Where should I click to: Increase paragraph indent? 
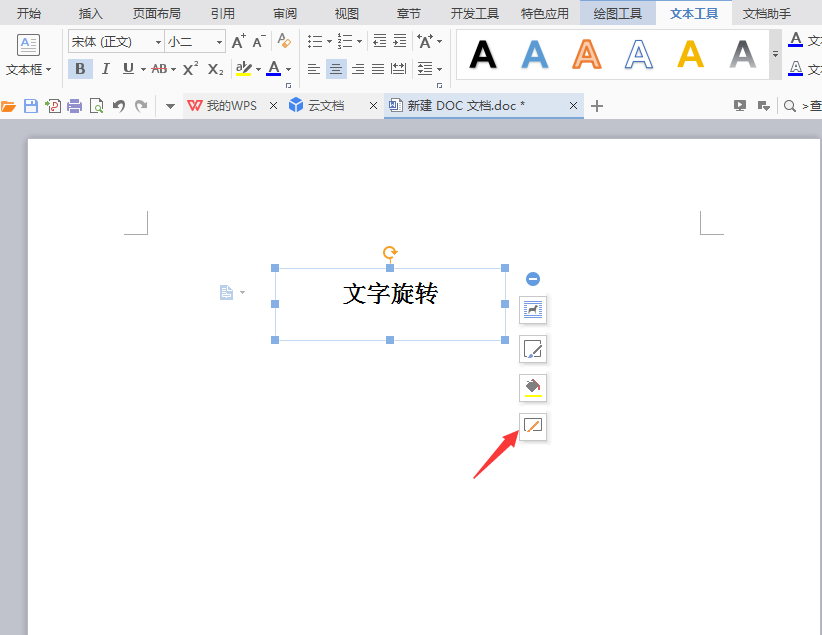coord(400,41)
